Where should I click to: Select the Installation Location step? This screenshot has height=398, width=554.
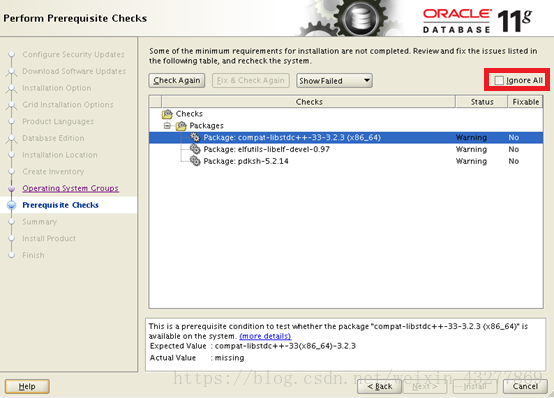pyautogui.click(x=60, y=155)
